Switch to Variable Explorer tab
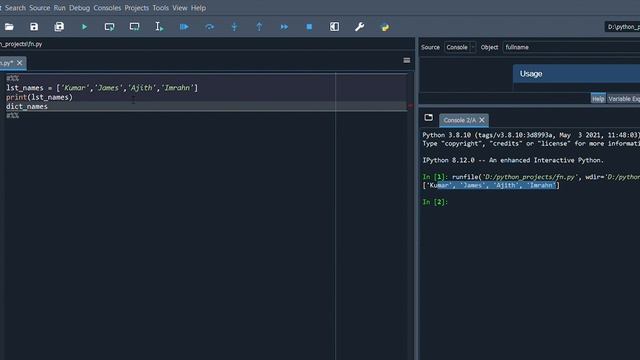Viewport: 640px width, 360px height. (x=623, y=99)
